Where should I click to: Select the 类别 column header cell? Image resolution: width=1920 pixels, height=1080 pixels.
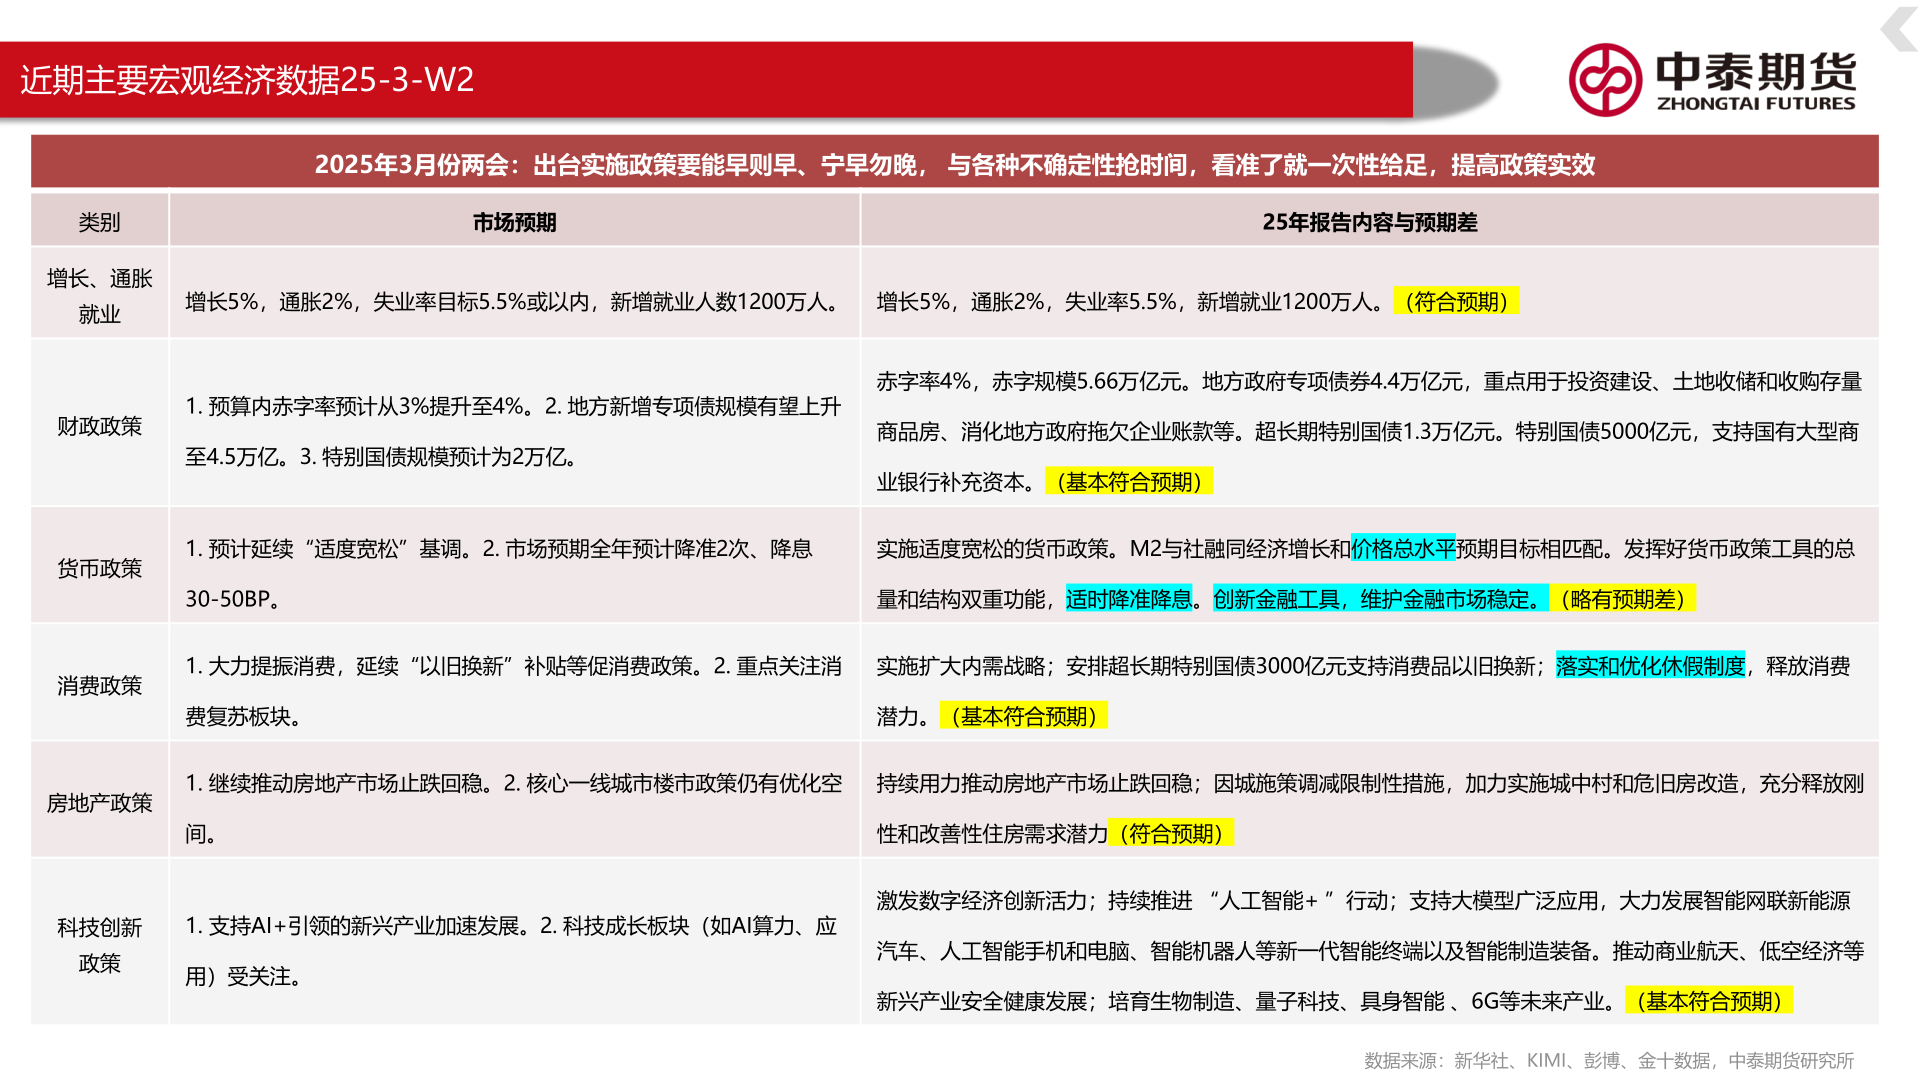click(100, 221)
